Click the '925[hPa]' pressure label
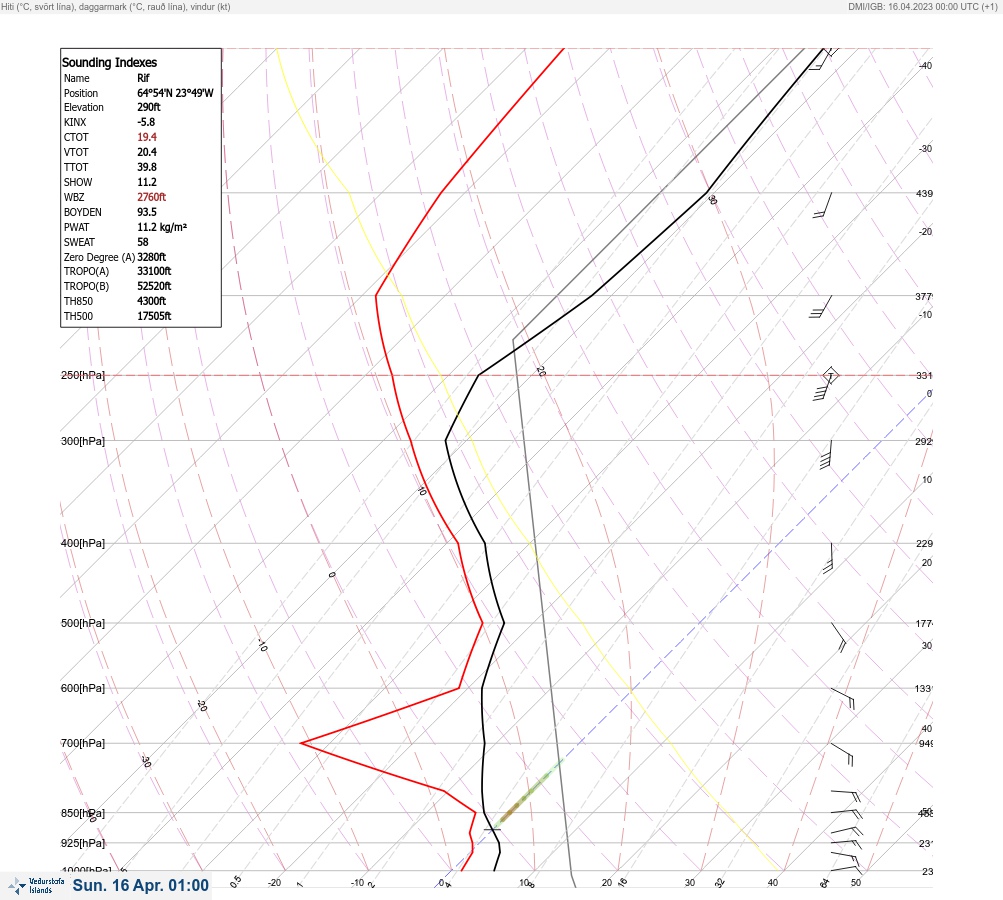1003x900 pixels. pyautogui.click(x=83, y=843)
